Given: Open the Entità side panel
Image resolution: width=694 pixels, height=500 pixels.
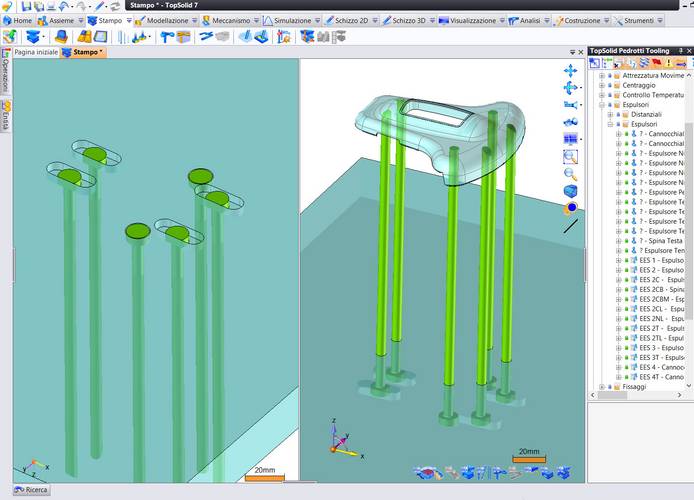Looking at the screenshot, I should pos(5,115).
